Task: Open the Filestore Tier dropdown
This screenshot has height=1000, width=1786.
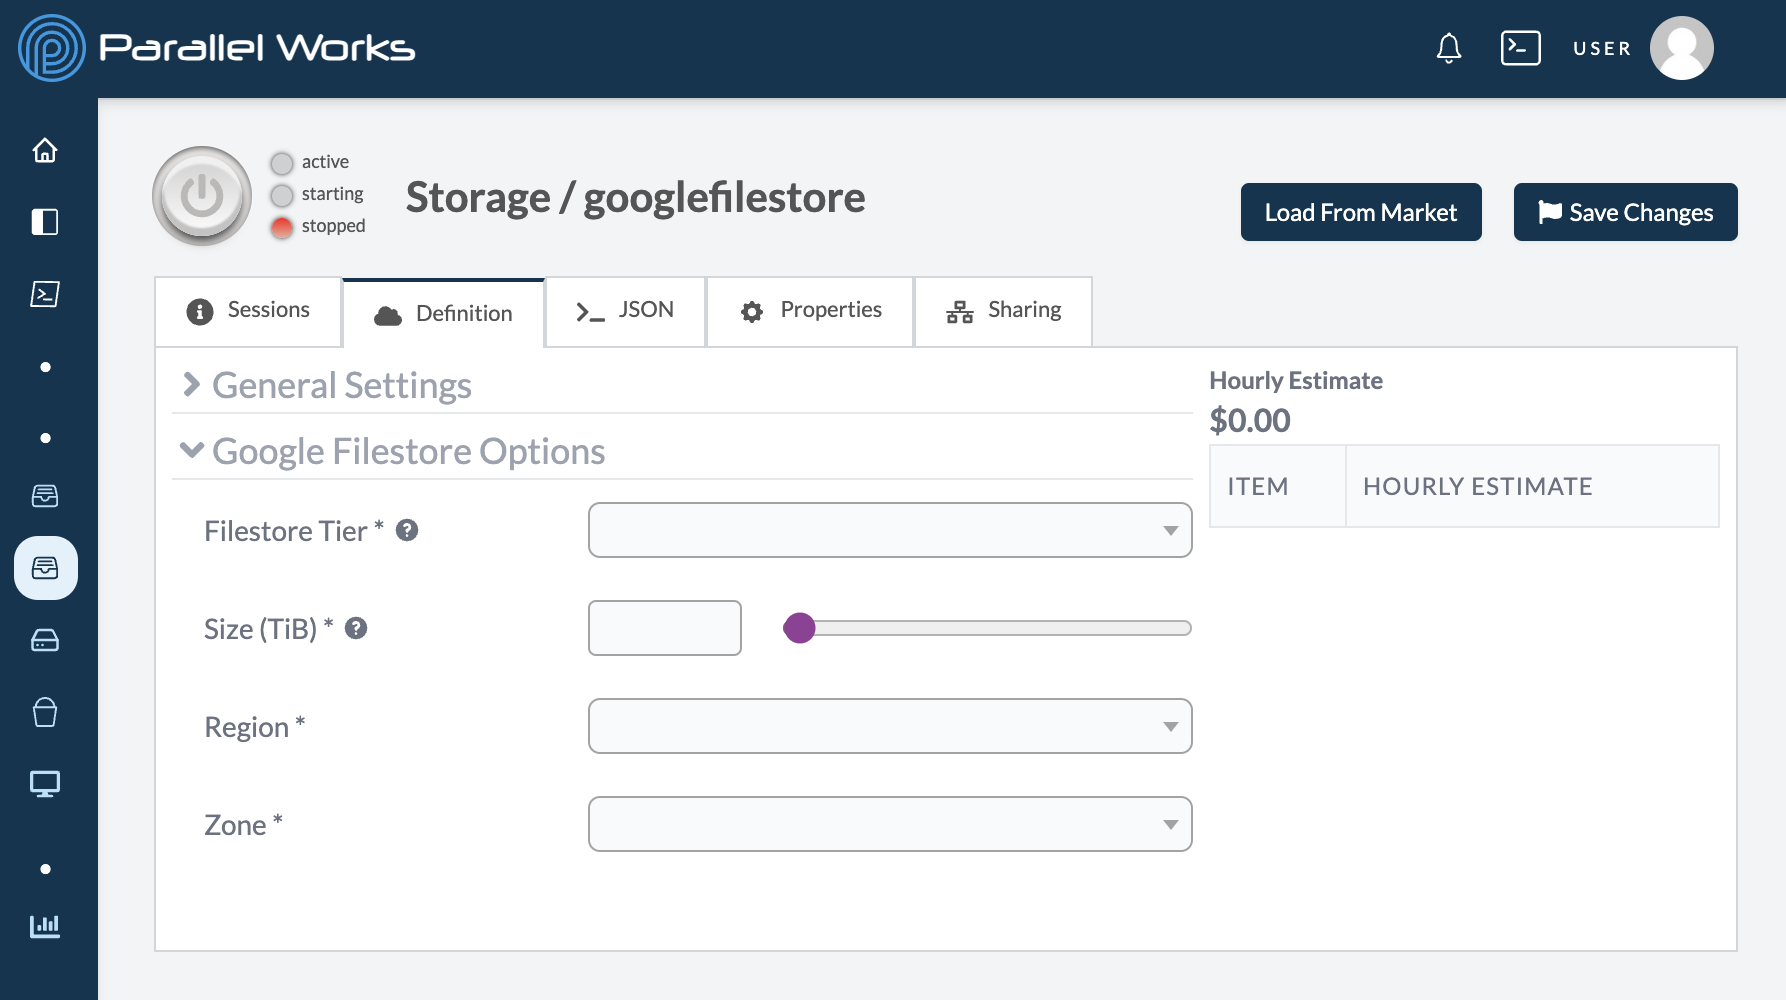Action: [890, 530]
